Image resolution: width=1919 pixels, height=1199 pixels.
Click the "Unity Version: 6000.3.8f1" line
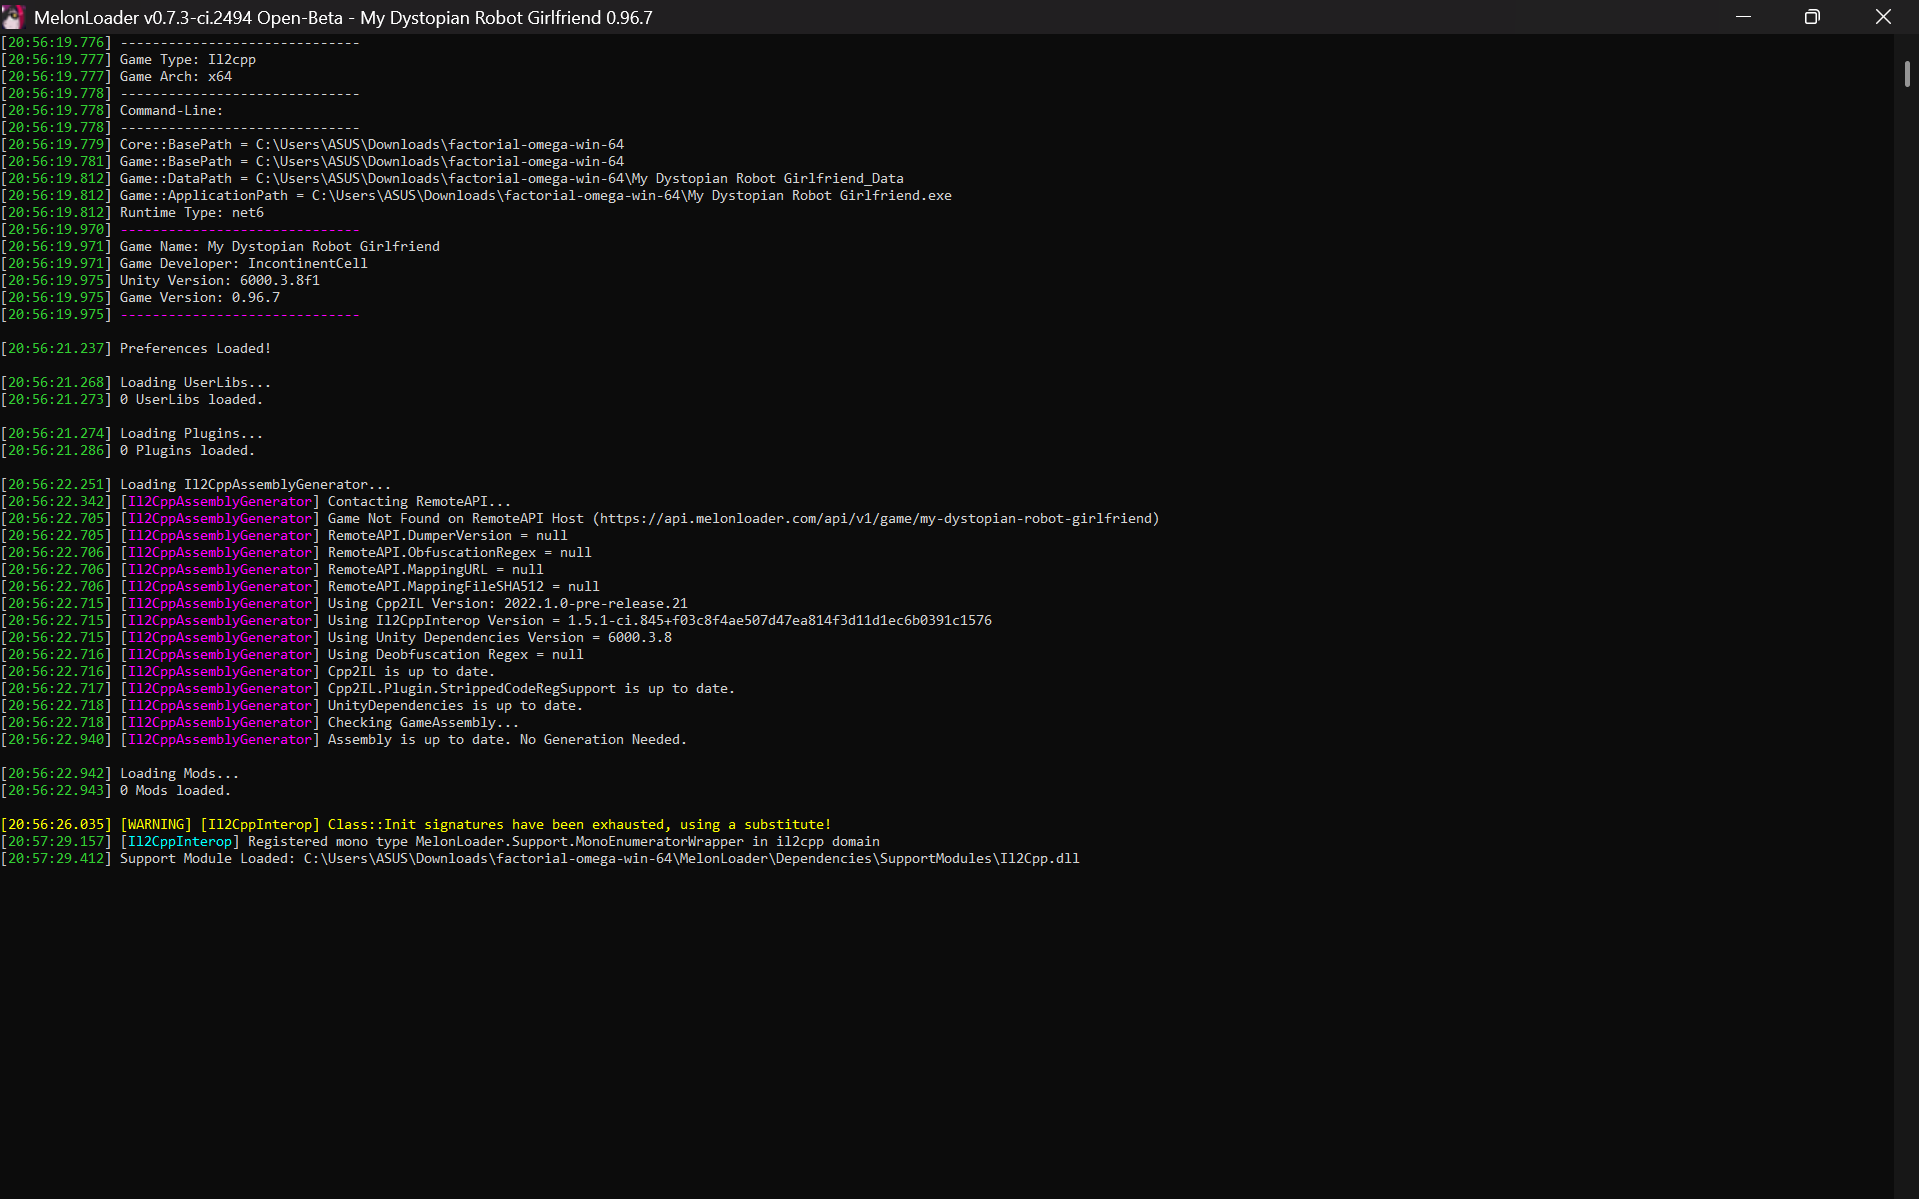pyautogui.click(x=160, y=280)
